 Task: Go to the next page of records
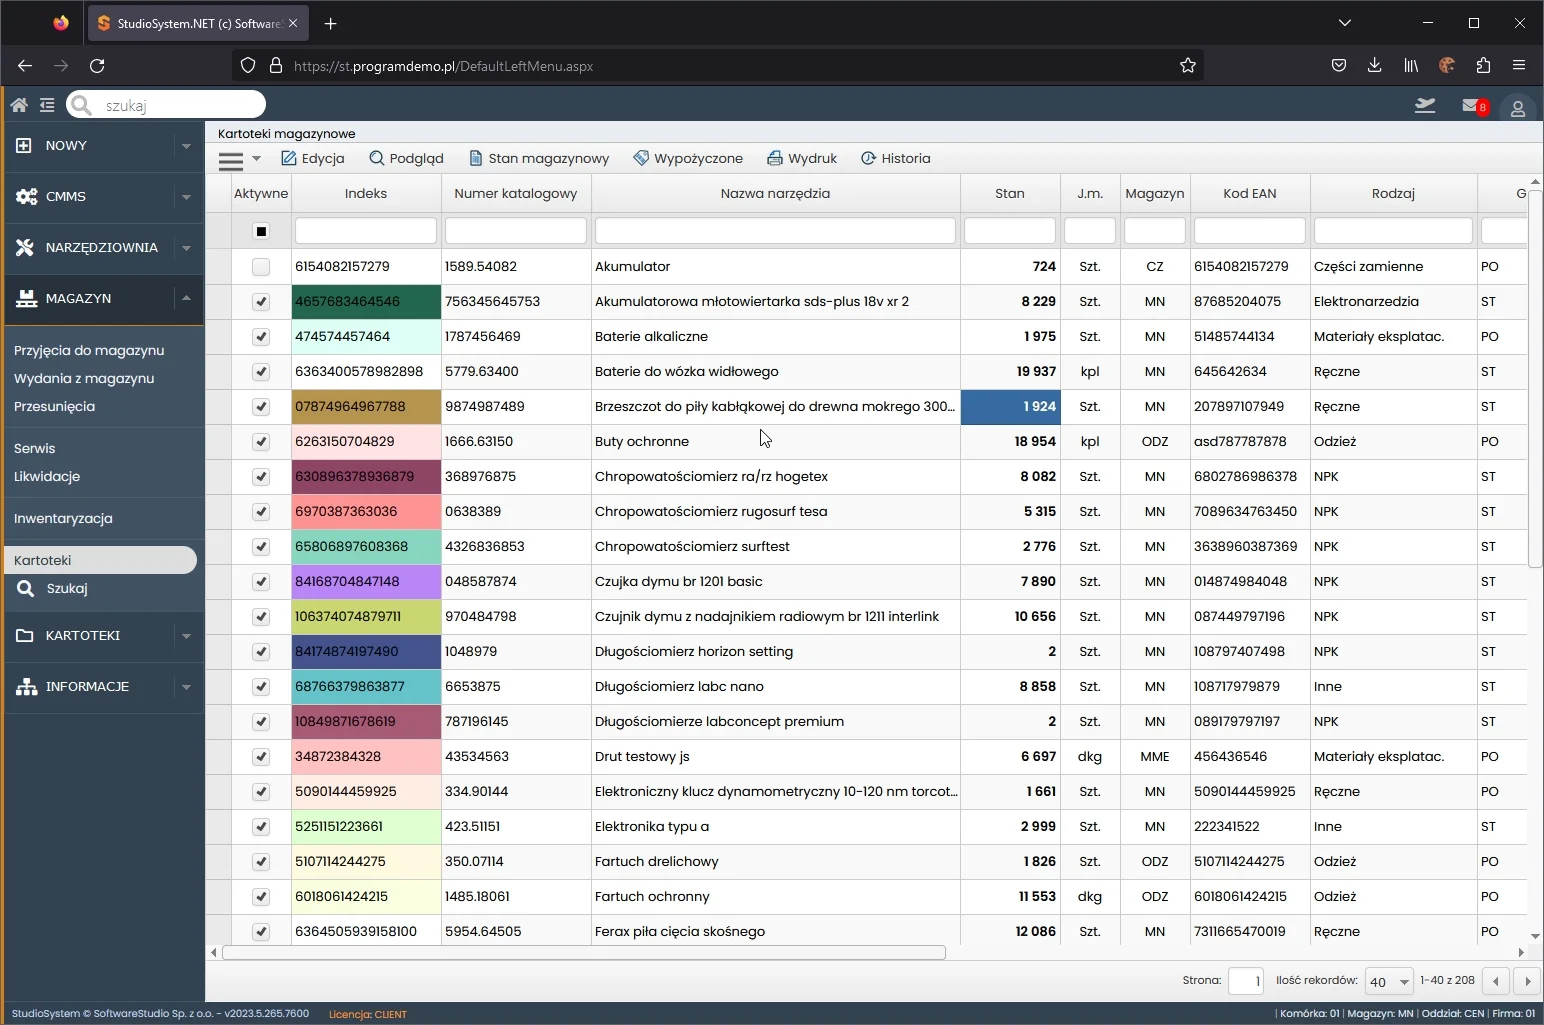click(1527, 981)
